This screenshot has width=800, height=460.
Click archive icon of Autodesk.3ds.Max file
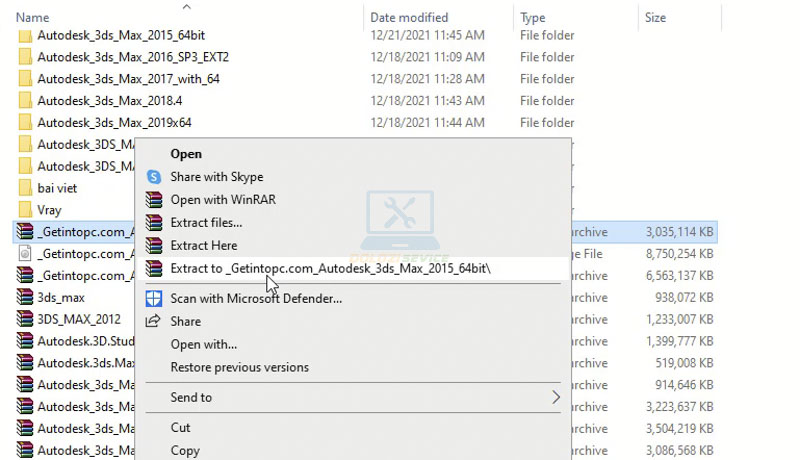(24, 363)
